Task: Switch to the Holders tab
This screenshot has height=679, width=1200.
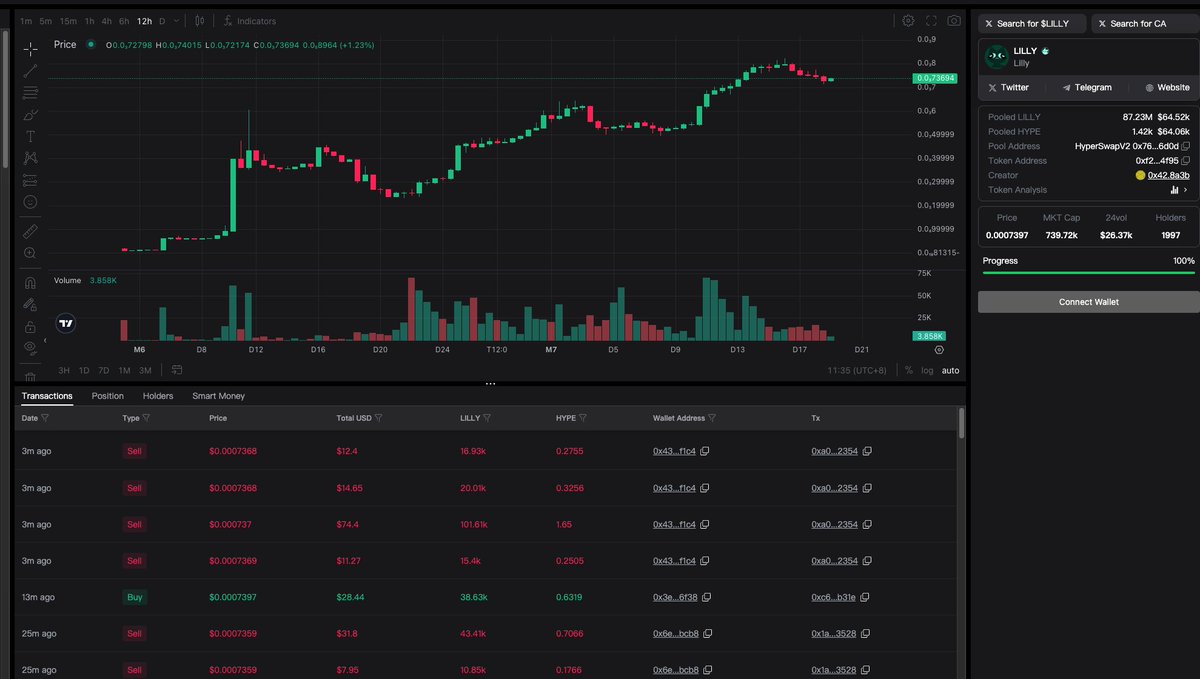Action: (158, 396)
